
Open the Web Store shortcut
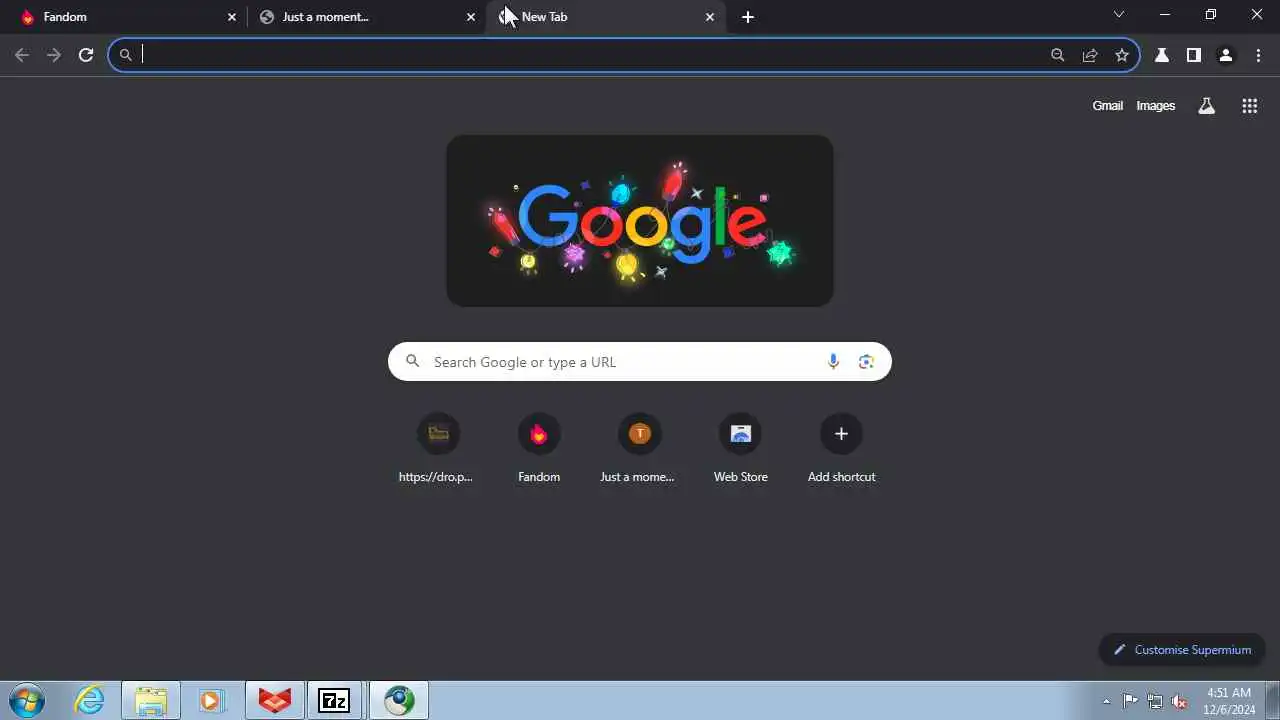(740, 448)
